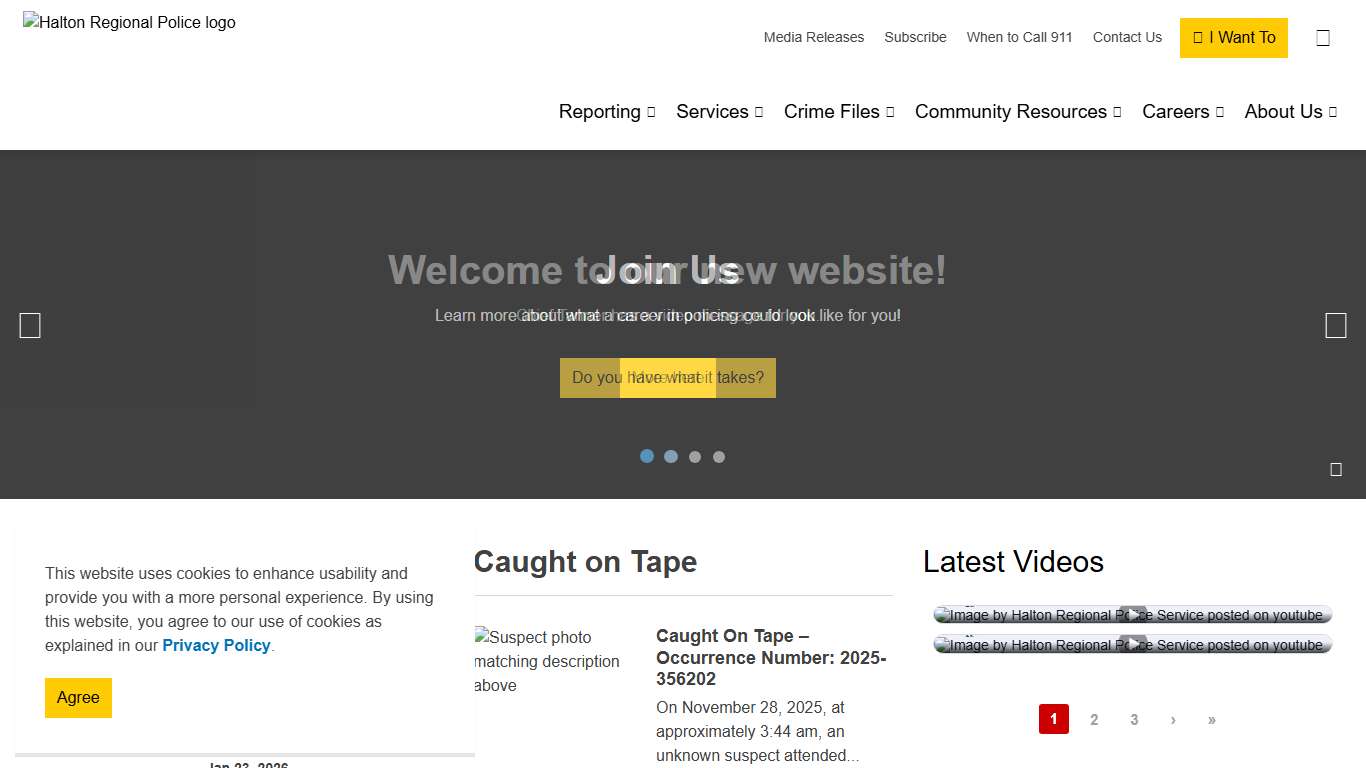The image size is (1366, 768).
Task: Open the Careers menu
Action: (1182, 112)
